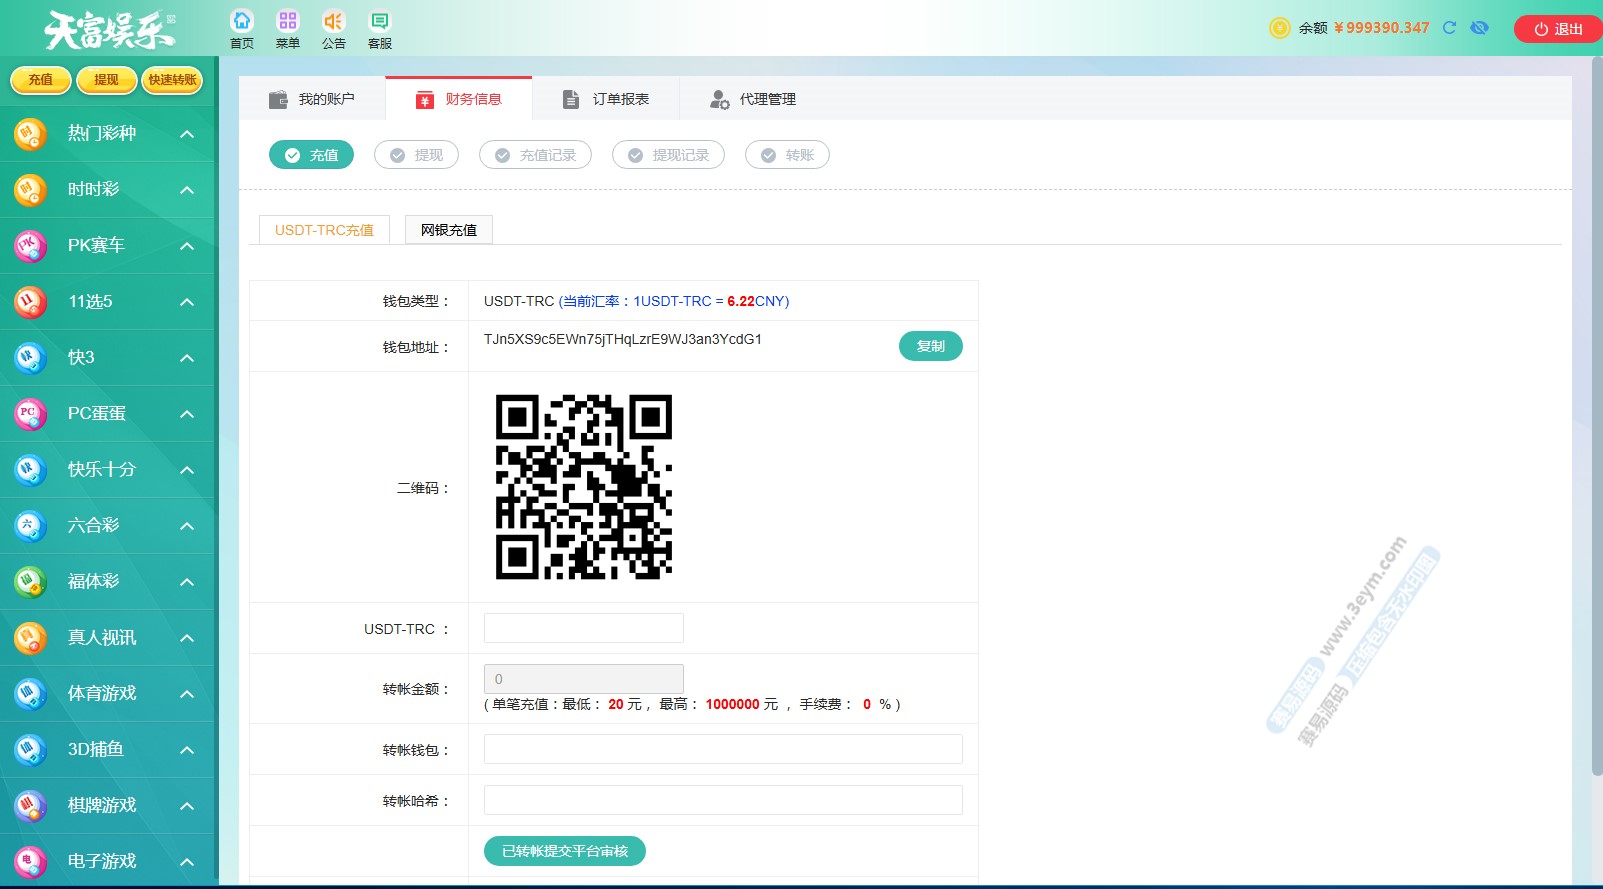Toggle the 真人视讯 section chevron
This screenshot has height=889, width=1603.
pos(187,638)
